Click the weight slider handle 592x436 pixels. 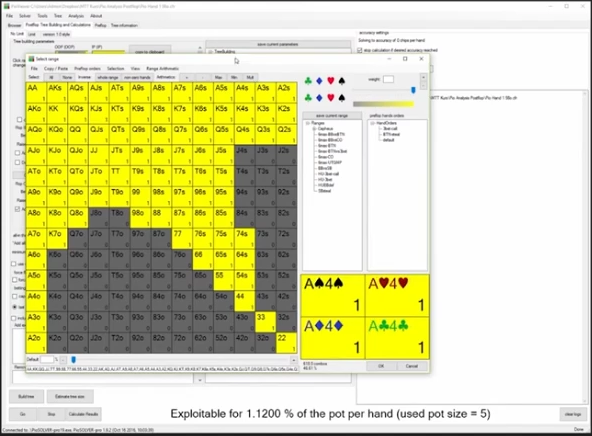[x=413, y=90]
